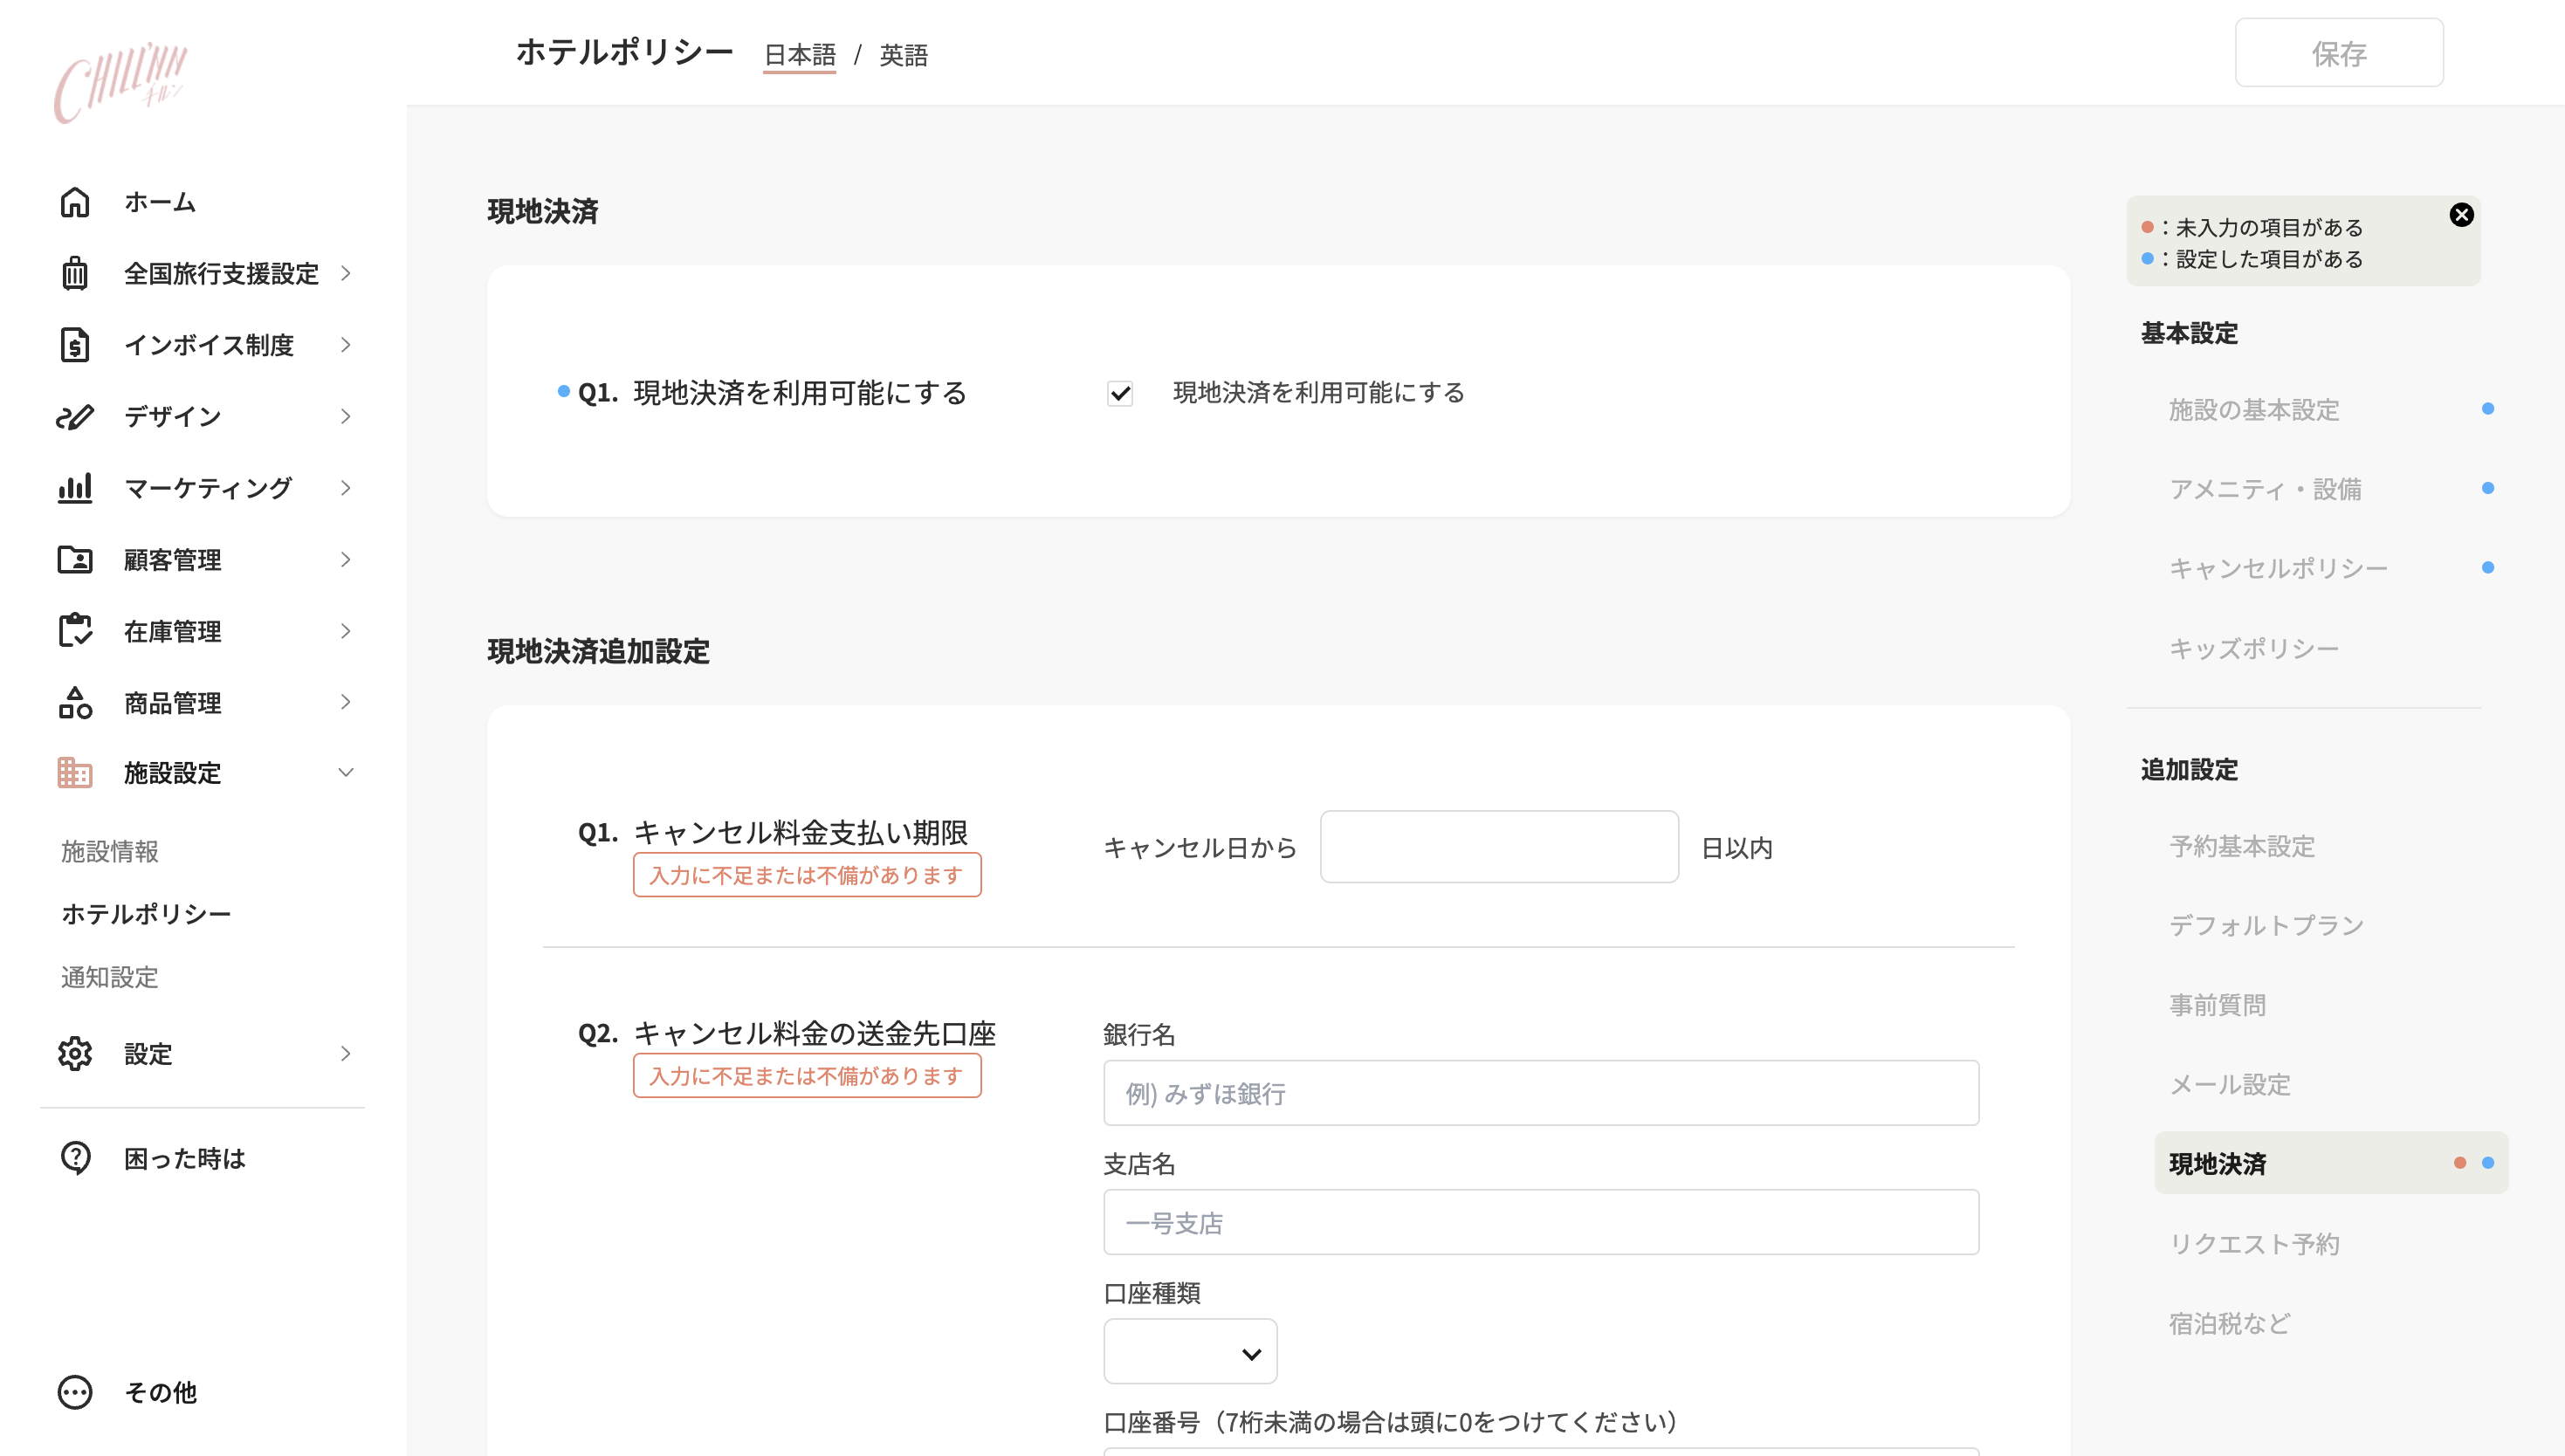
Task: Select the ホーム icon in the sidebar
Action: tap(75, 203)
